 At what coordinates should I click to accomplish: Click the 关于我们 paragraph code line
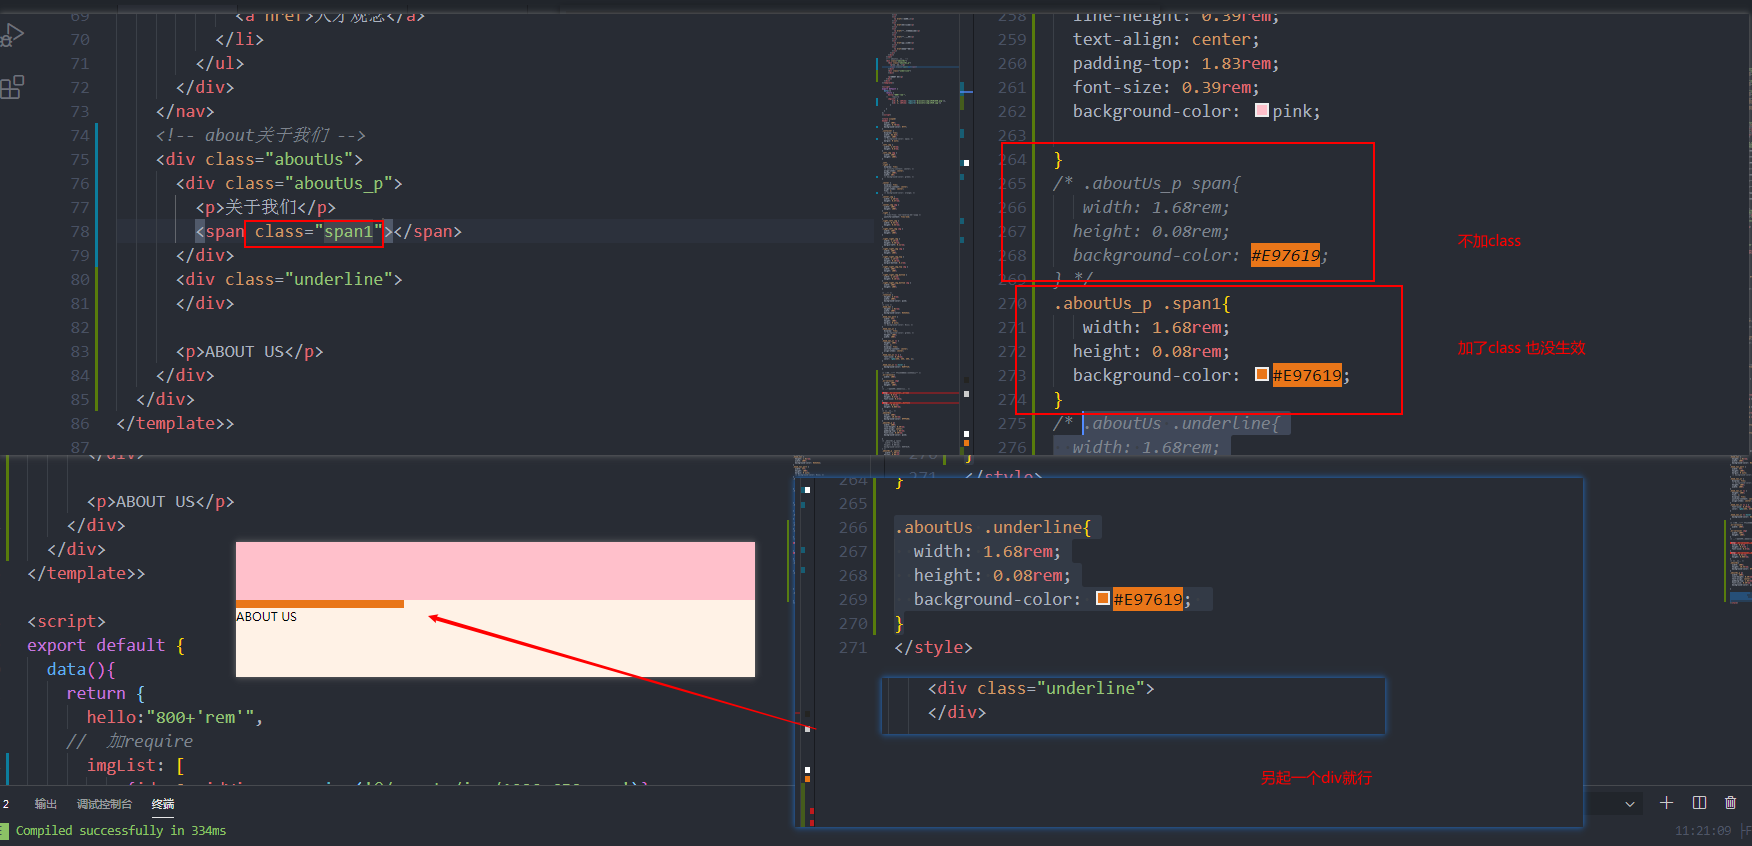point(266,208)
